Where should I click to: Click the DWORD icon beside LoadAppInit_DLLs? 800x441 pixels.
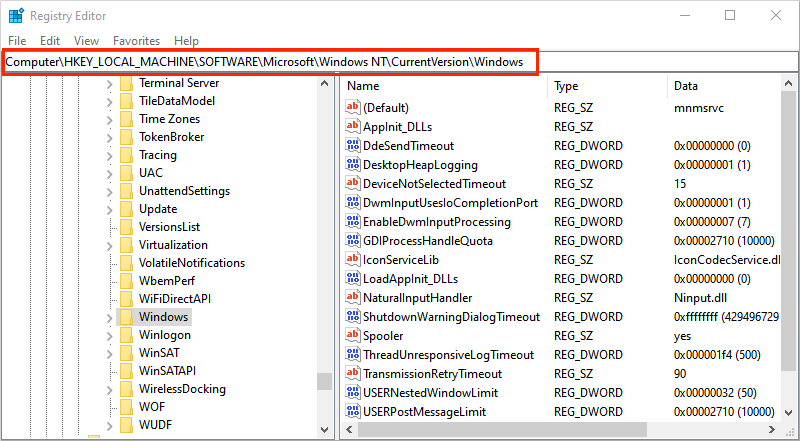[x=353, y=279]
